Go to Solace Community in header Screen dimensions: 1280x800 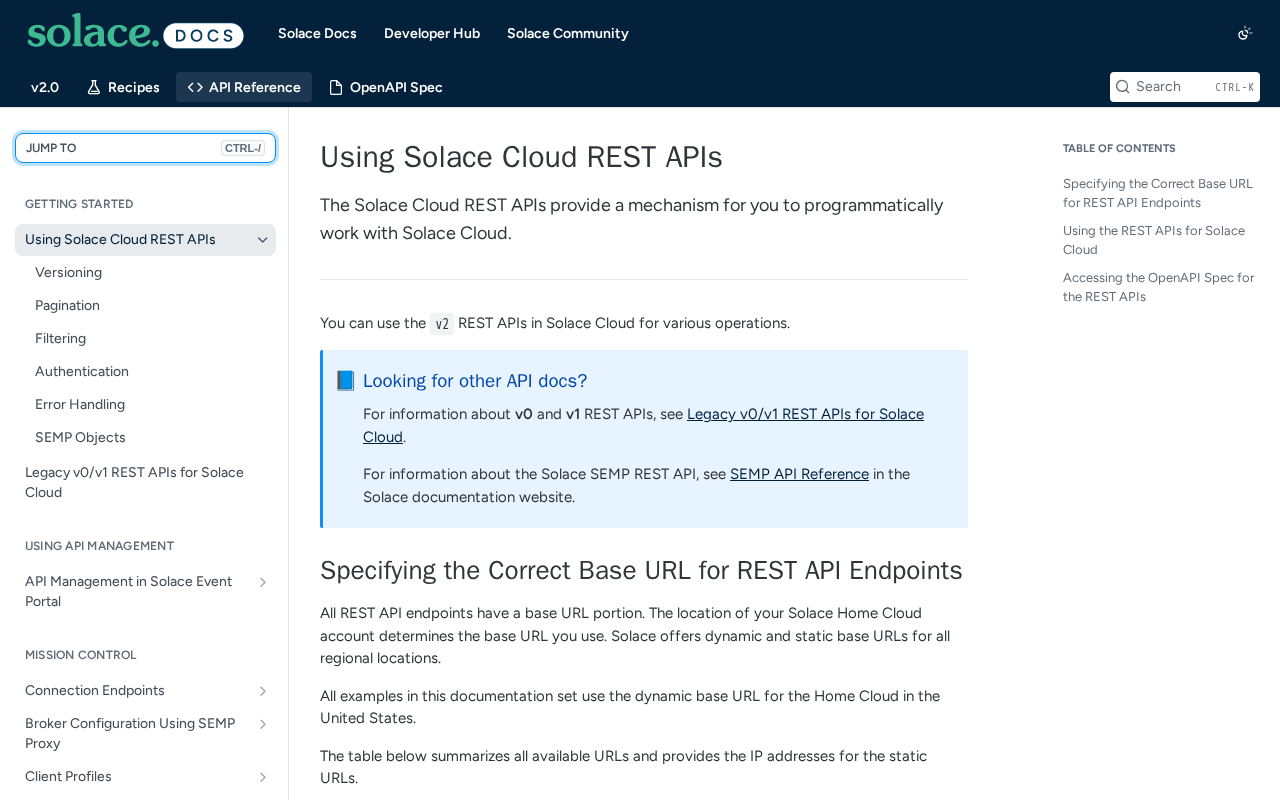tap(567, 33)
